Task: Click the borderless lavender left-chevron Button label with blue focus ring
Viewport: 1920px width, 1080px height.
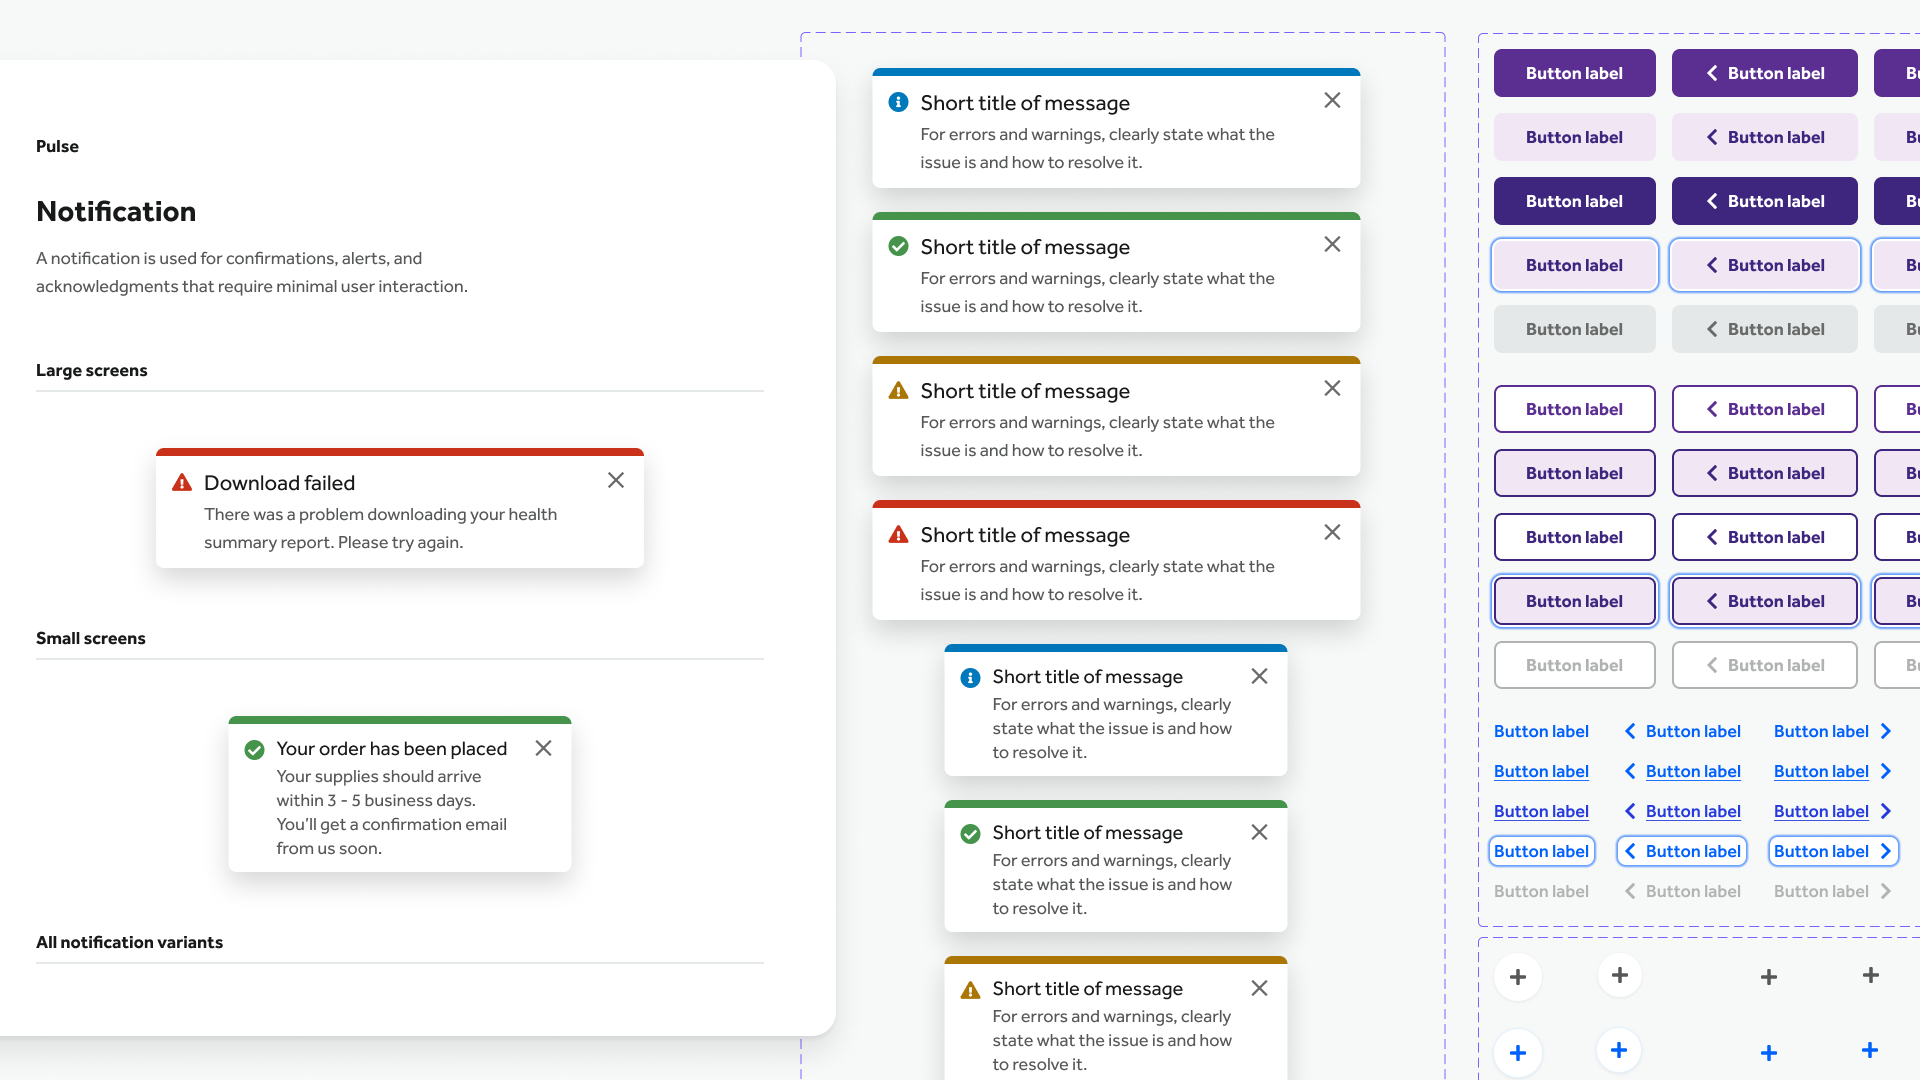Action: 1765,265
